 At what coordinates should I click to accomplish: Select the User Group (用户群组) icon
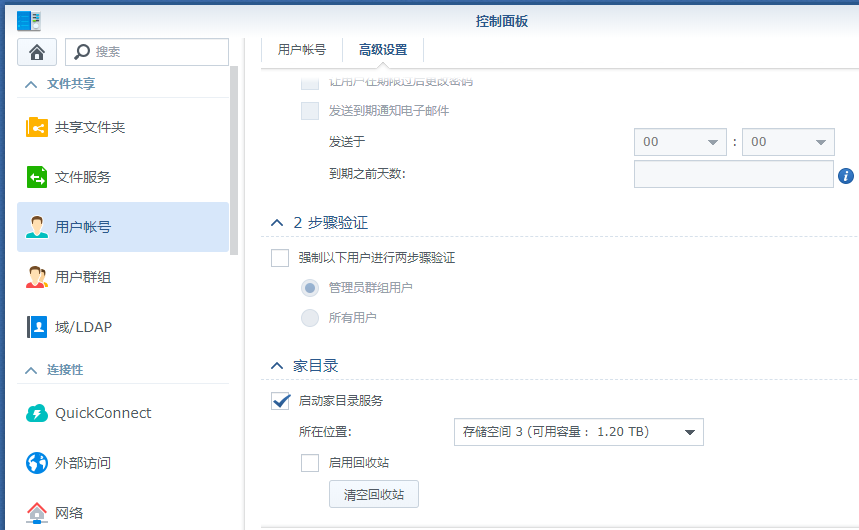tap(37, 277)
